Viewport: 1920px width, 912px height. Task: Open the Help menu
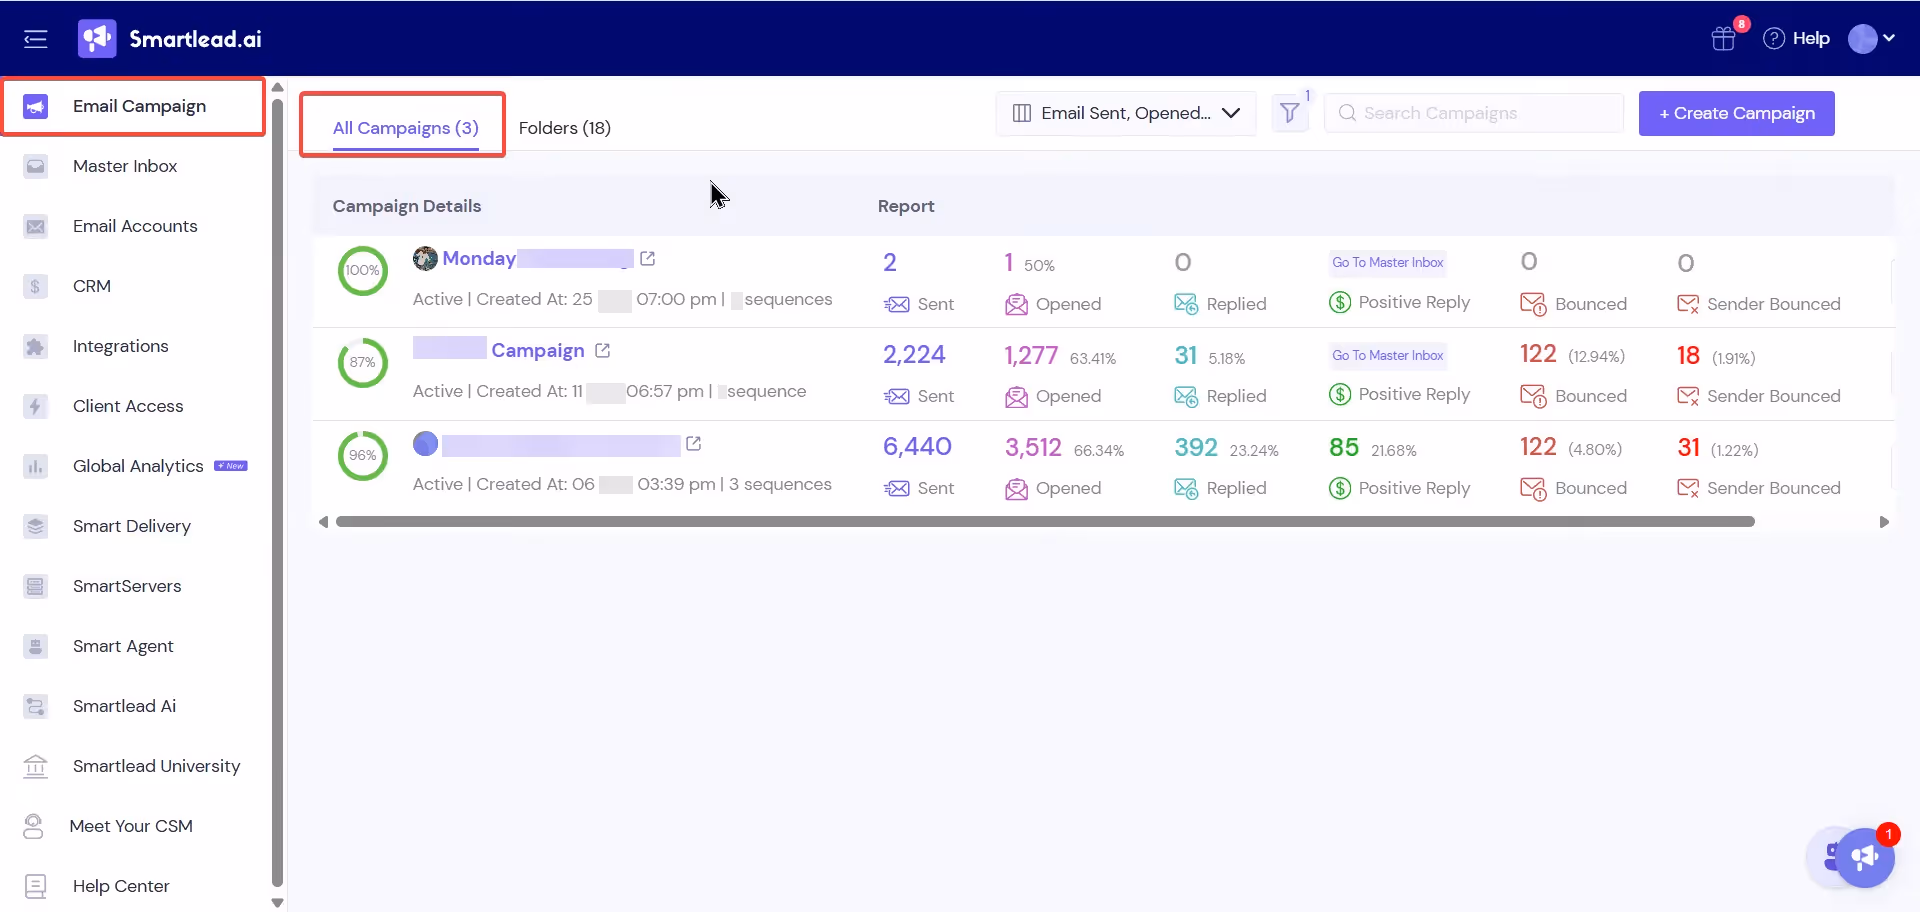(1797, 39)
